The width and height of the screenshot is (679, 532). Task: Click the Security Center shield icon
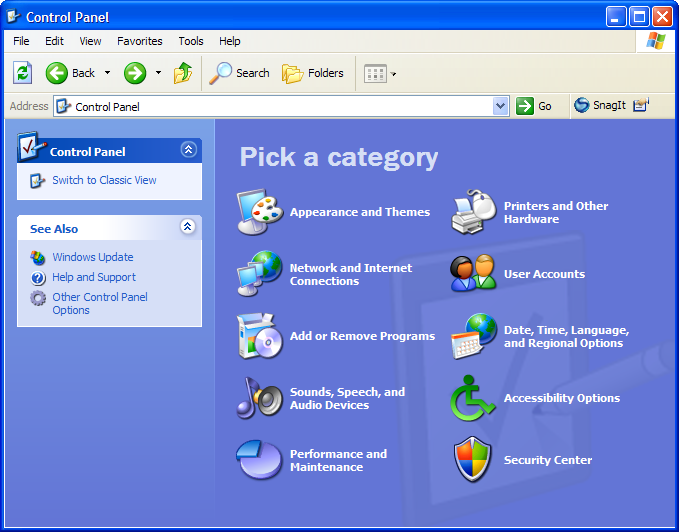click(473, 460)
